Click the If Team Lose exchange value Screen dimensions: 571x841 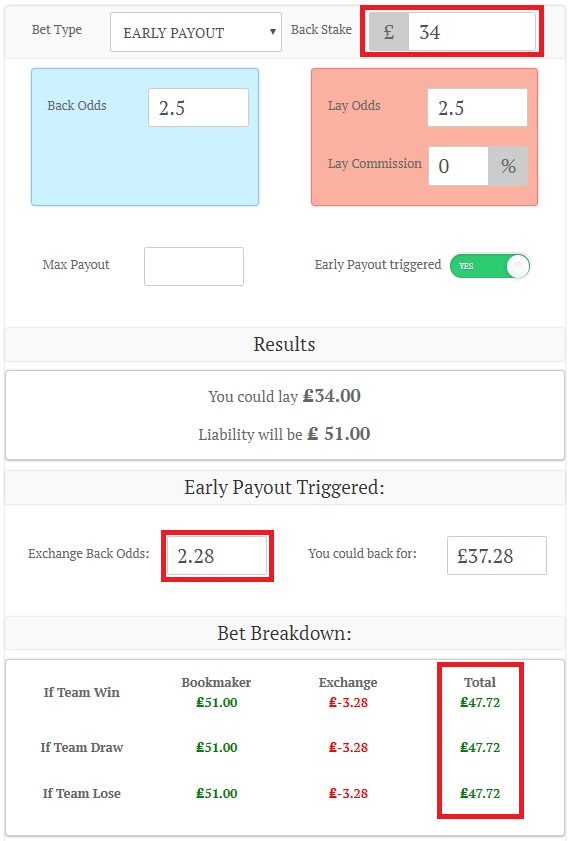pyautogui.click(x=348, y=793)
